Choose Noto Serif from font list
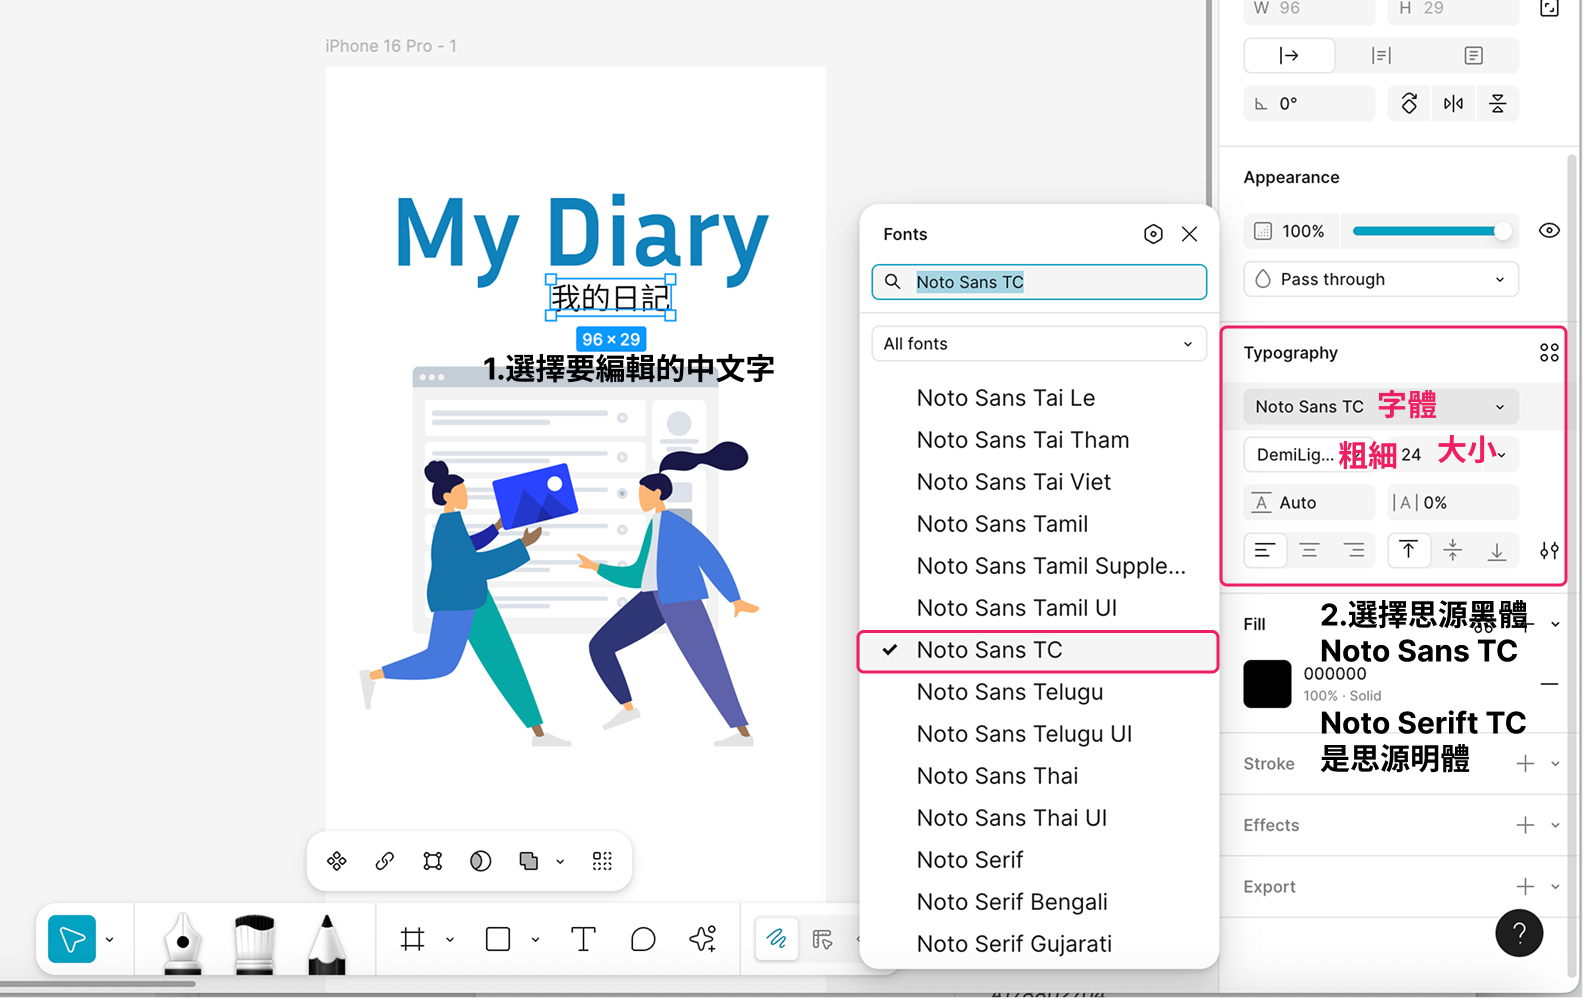 click(970, 860)
